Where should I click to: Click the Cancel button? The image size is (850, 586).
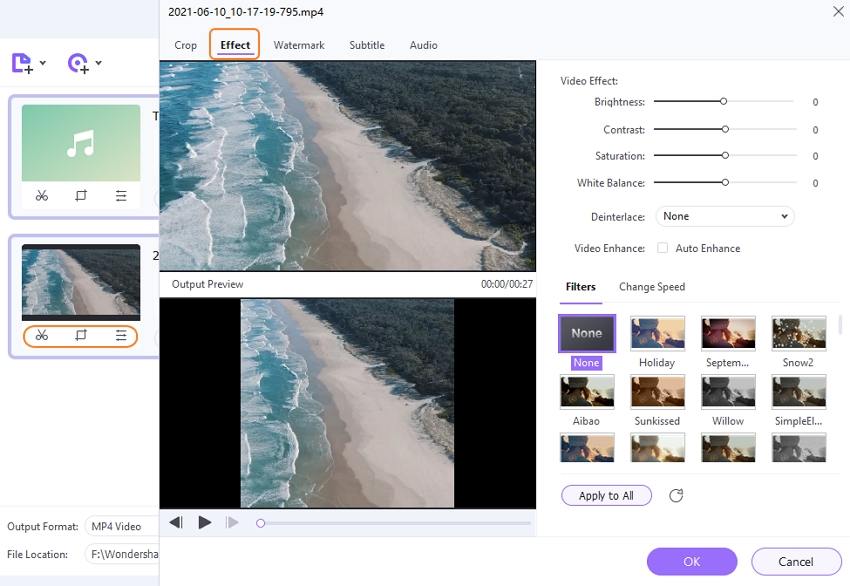click(x=796, y=562)
